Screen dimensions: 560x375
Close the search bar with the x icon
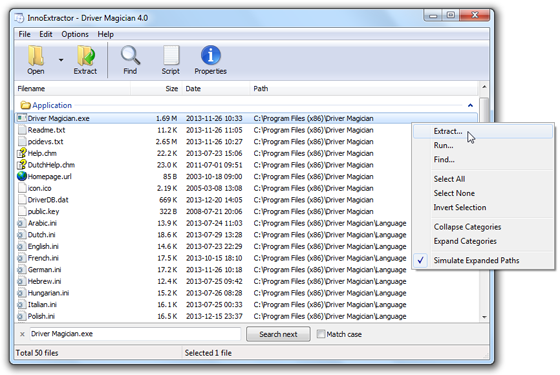22,334
